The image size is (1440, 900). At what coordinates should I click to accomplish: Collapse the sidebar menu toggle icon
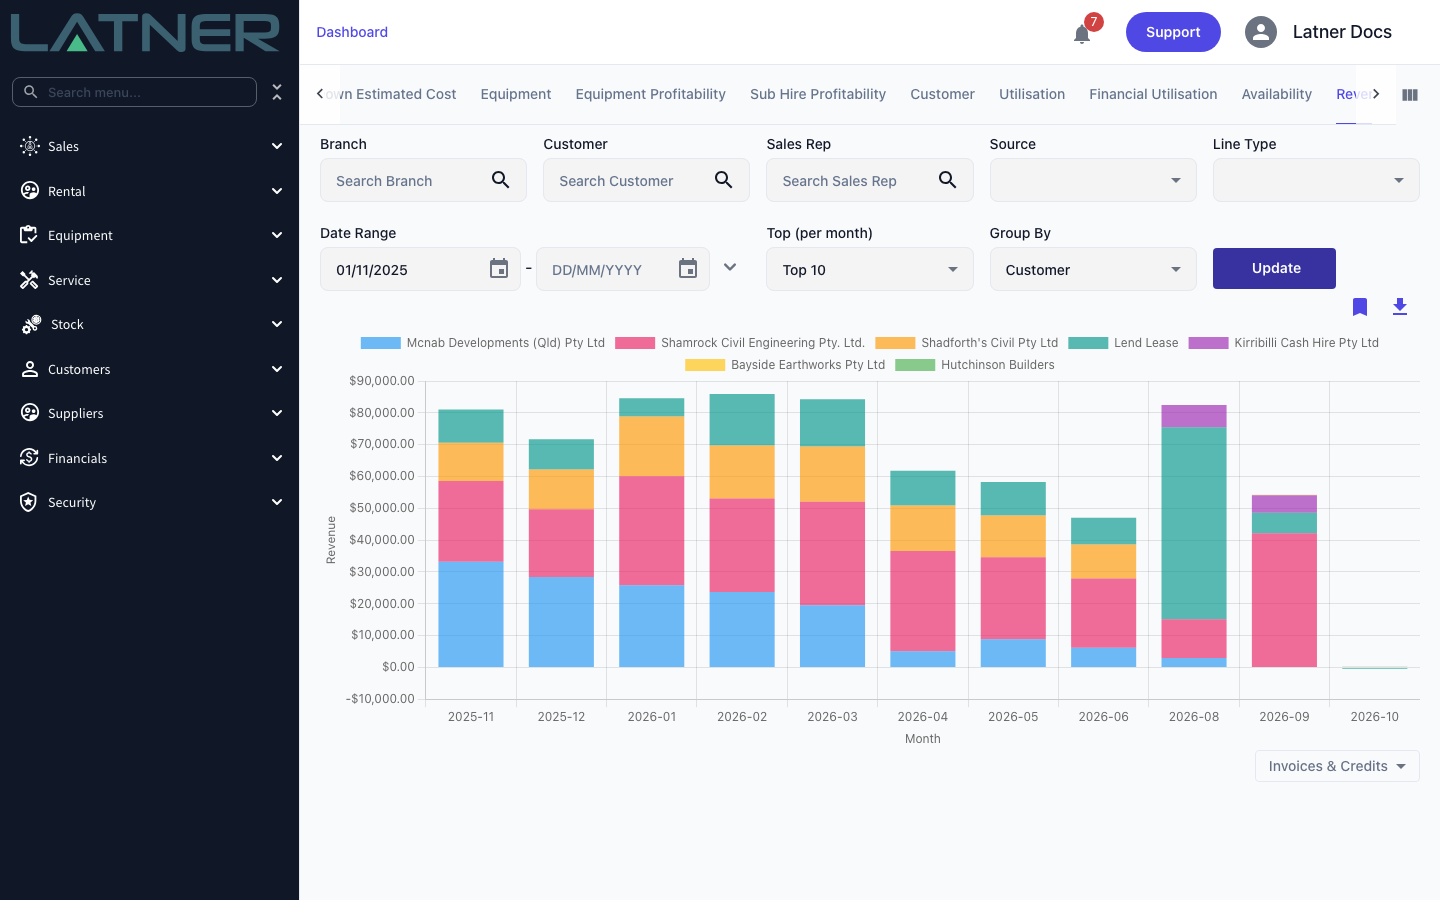(277, 92)
